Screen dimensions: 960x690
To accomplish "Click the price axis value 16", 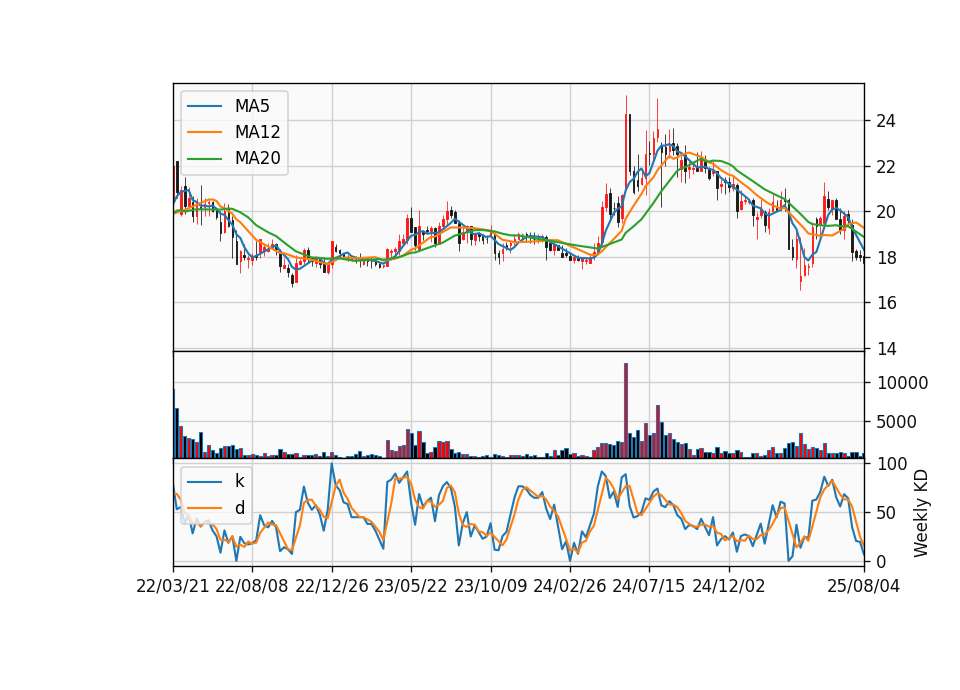I will pyautogui.click(x=886, y=303).
